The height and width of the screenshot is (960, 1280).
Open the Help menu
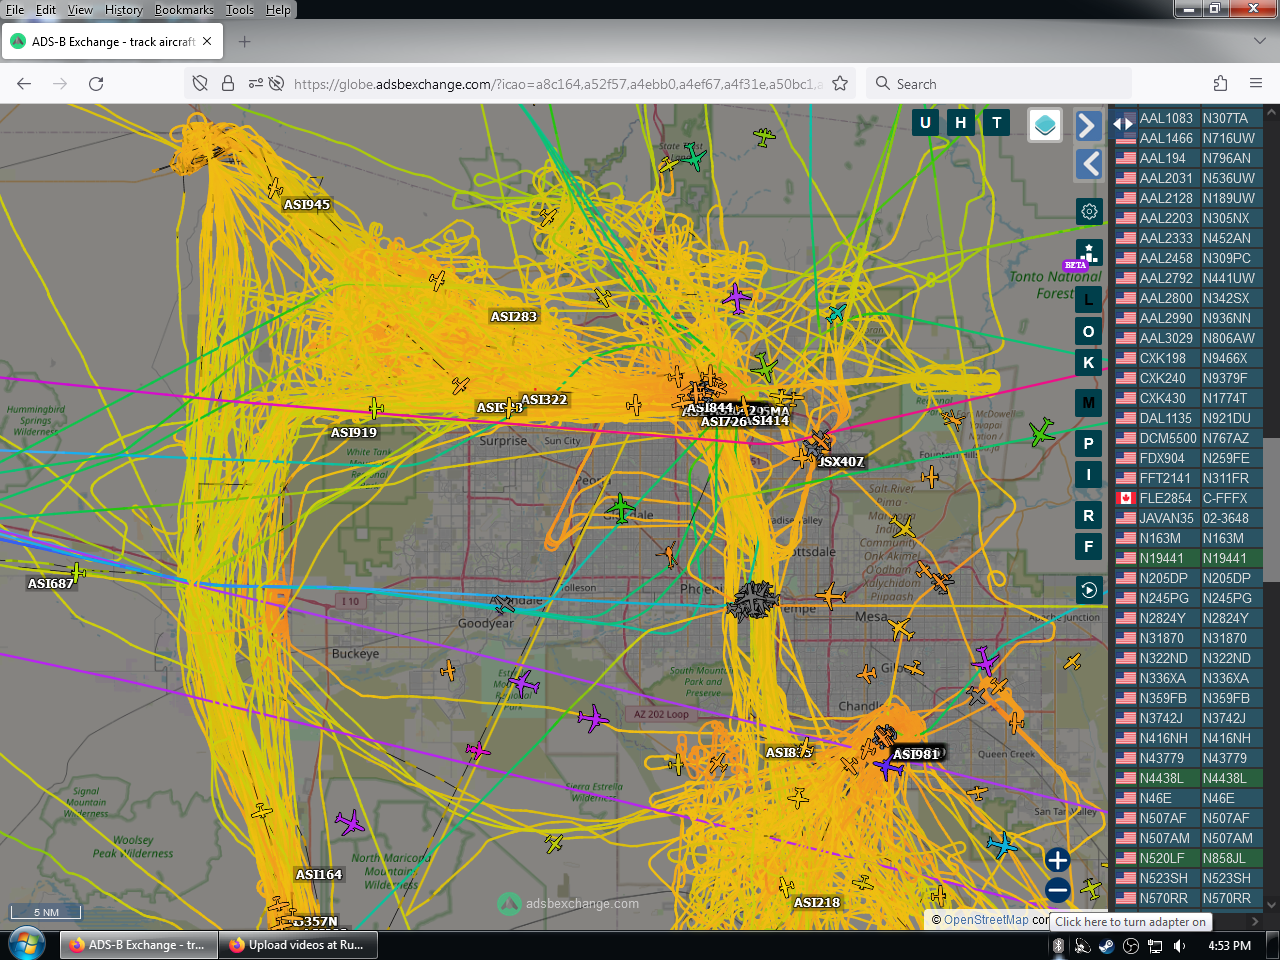point(278,10)
